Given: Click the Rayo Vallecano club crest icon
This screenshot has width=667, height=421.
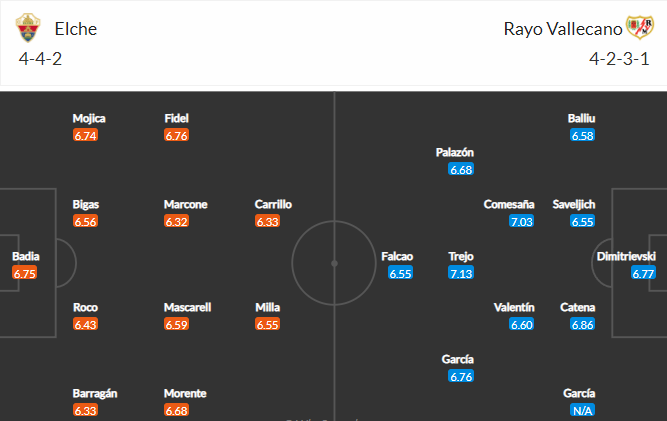Looking at the screenshot, I should point(639,27).
